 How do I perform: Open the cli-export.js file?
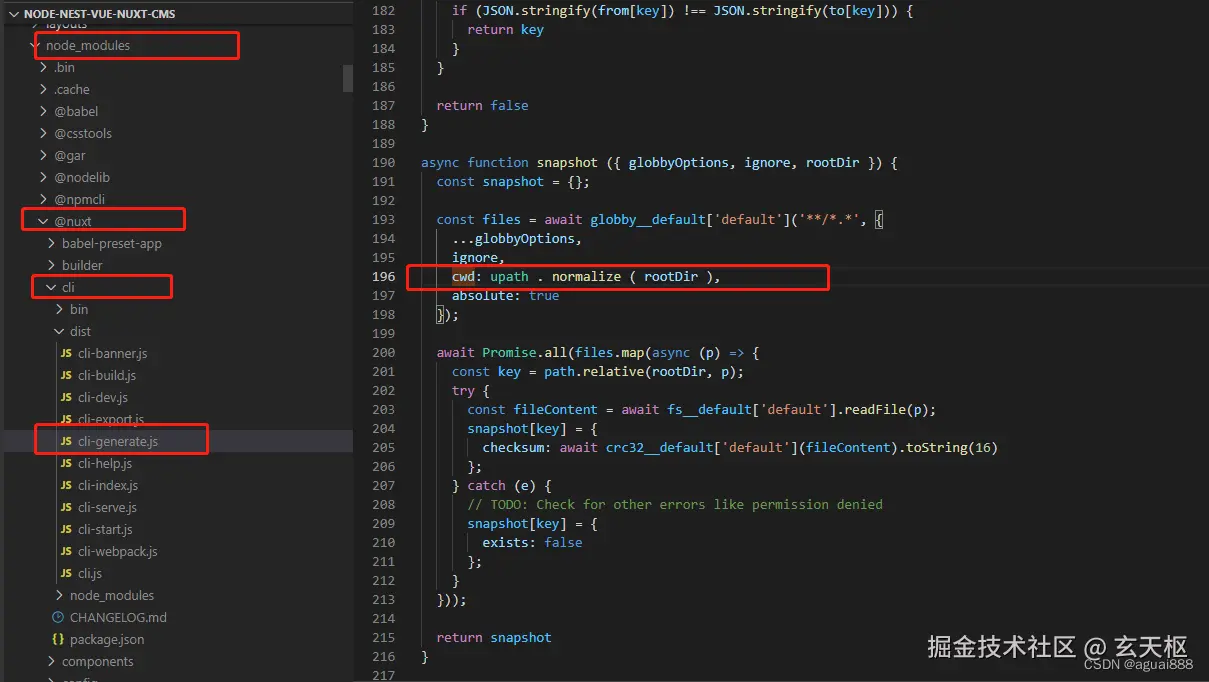pyautogui.click(x=111, y=419)
